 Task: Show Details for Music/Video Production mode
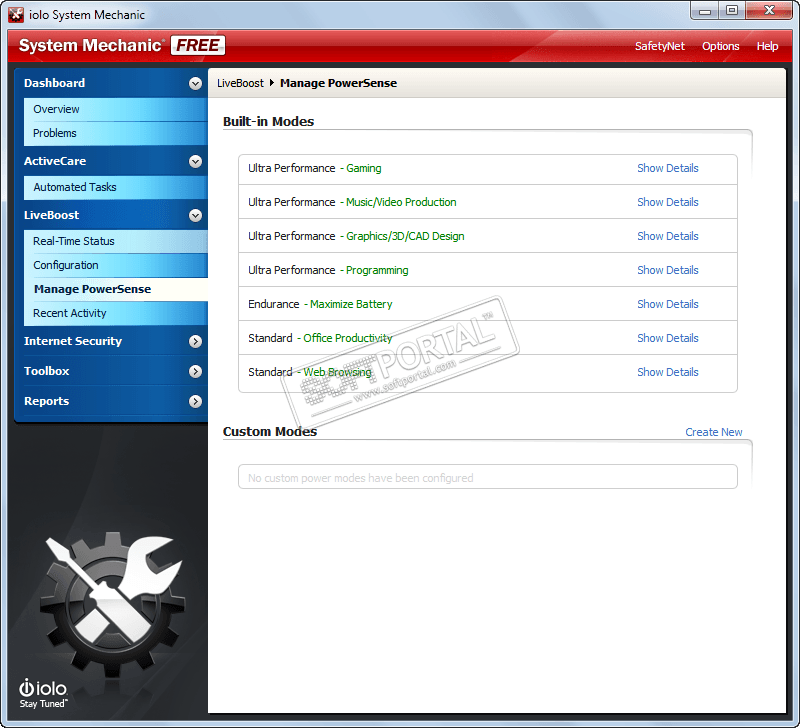tap(667, 203)
